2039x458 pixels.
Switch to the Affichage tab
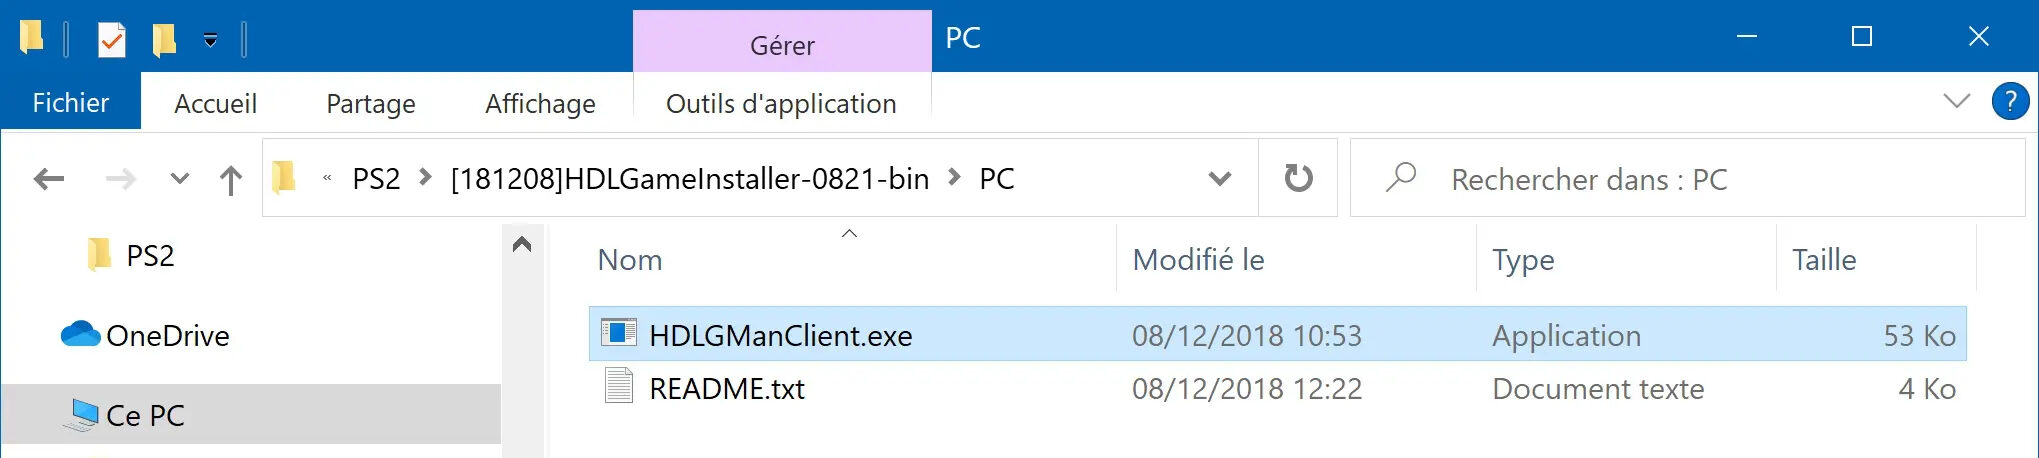coord(540,103)
